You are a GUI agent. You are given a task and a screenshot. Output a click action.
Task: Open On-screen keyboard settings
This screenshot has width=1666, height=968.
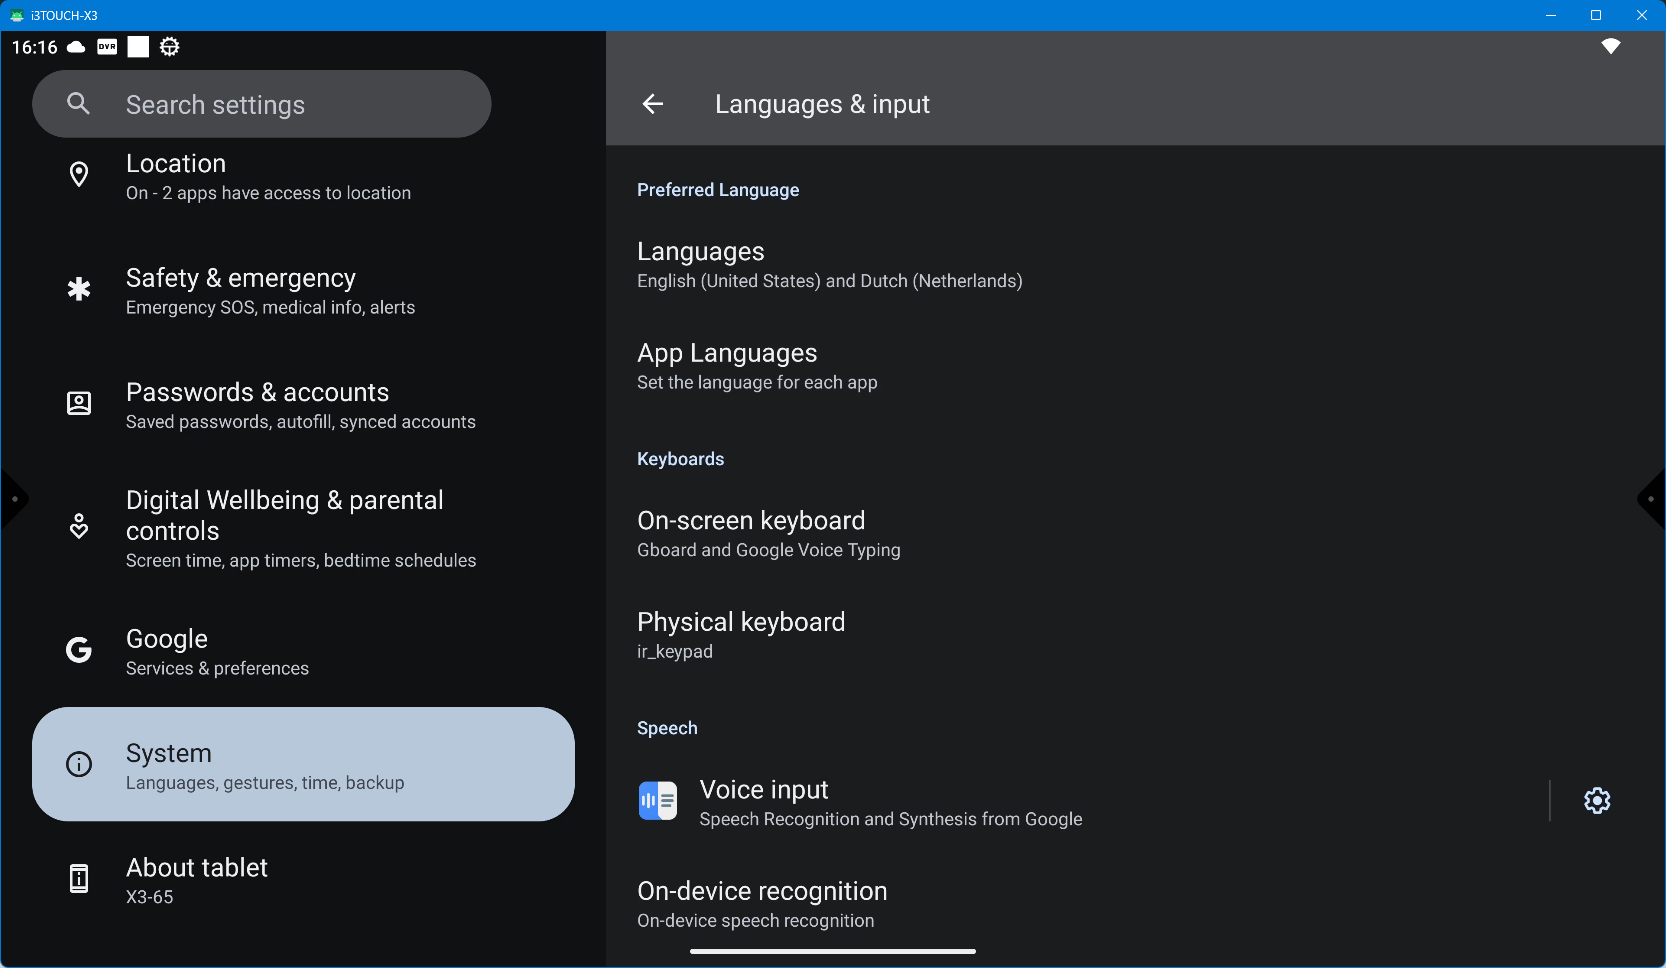pos(768,534)
